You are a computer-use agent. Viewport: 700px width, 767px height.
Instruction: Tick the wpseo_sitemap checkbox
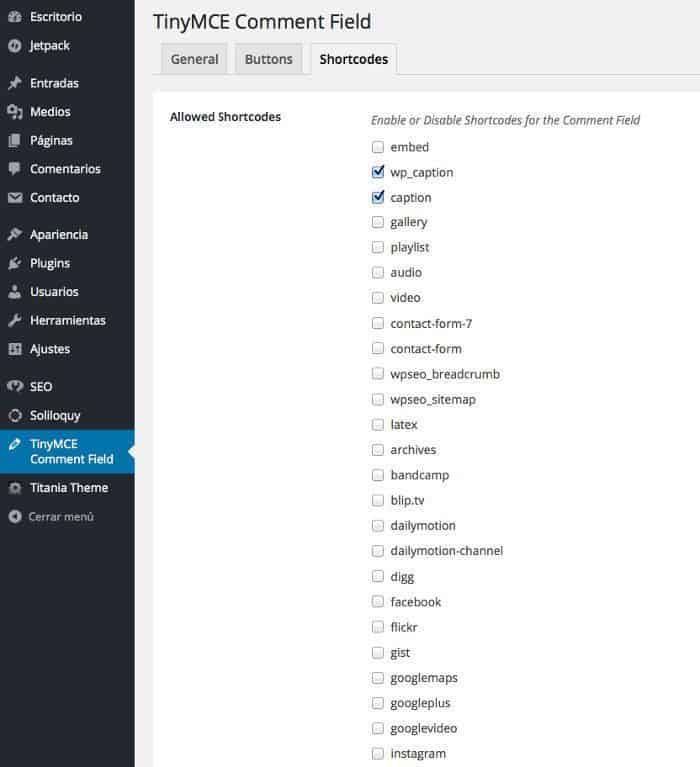pyautogui.click(x=378, y=400)
